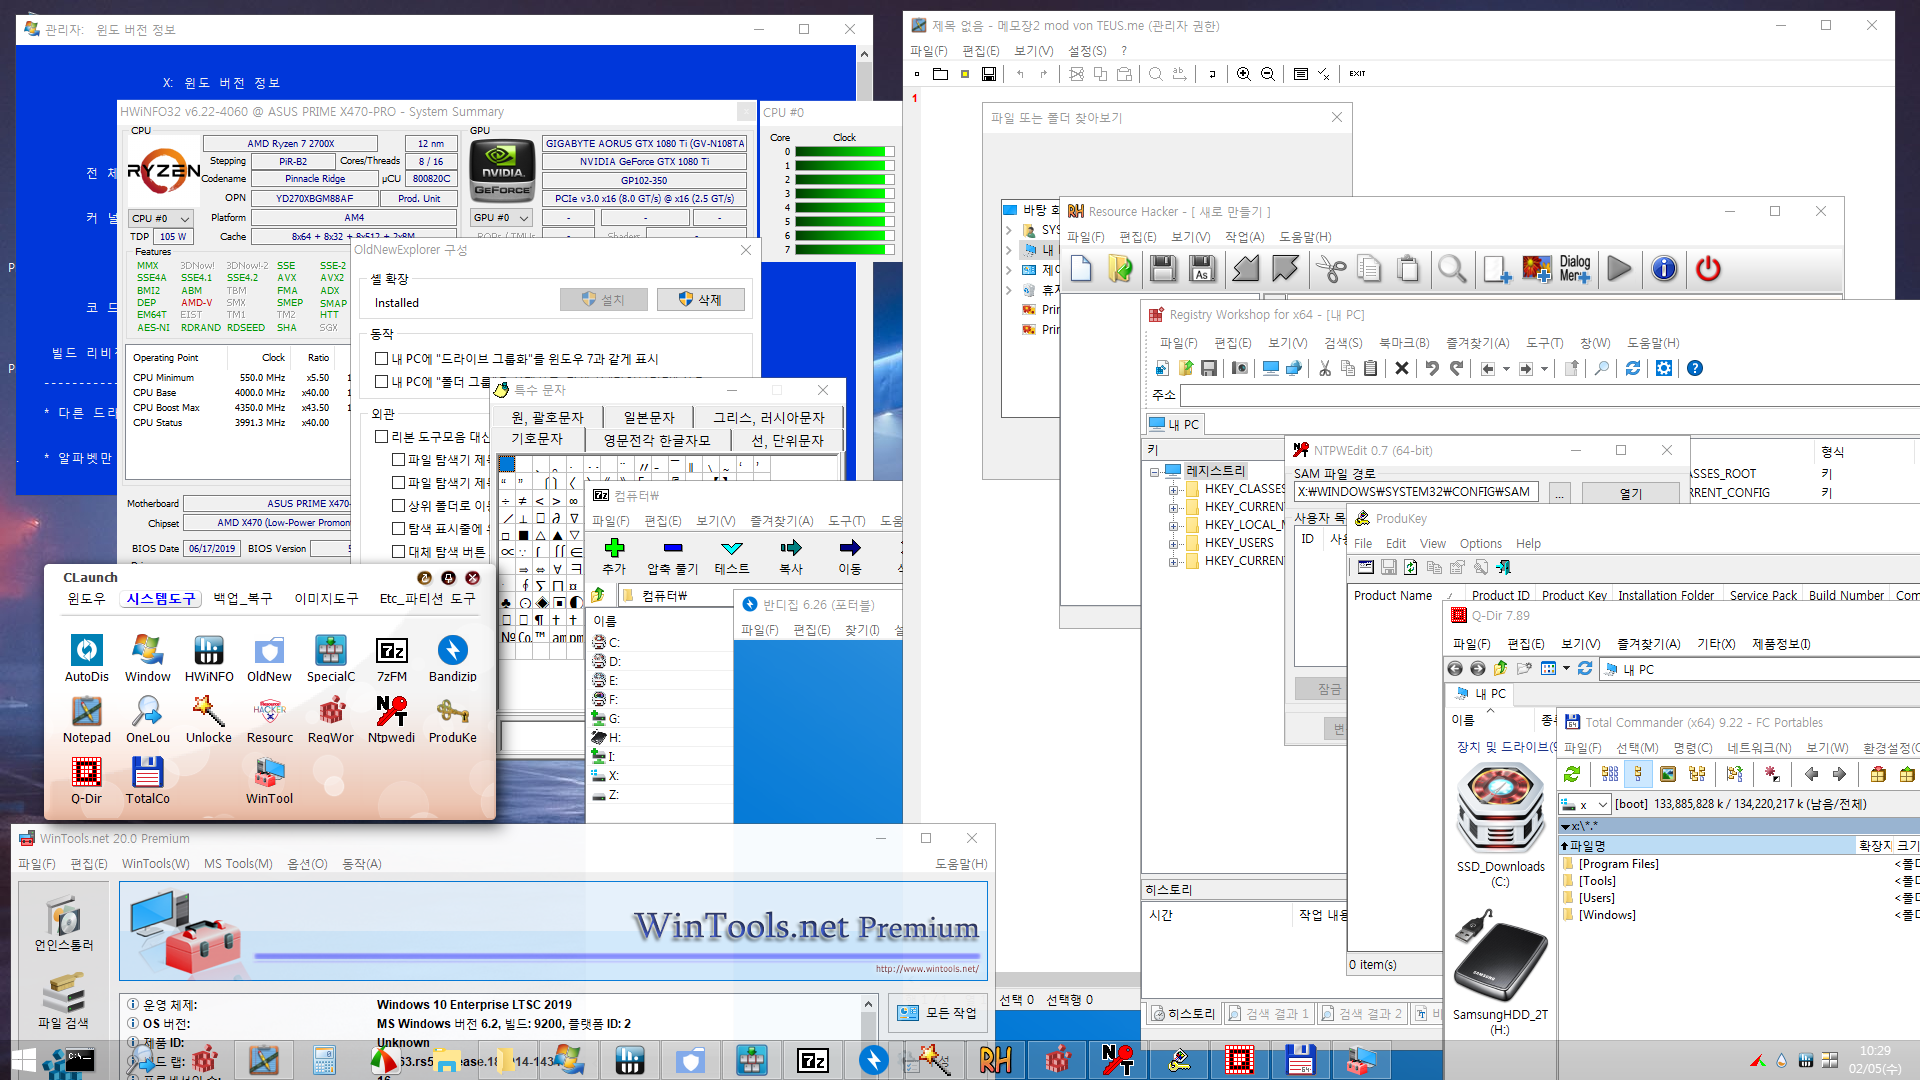Check the folder grouping option in OldNewExplorer
The height and width of the screenshot is (1080, 1920).
click(x=381, y=381)
